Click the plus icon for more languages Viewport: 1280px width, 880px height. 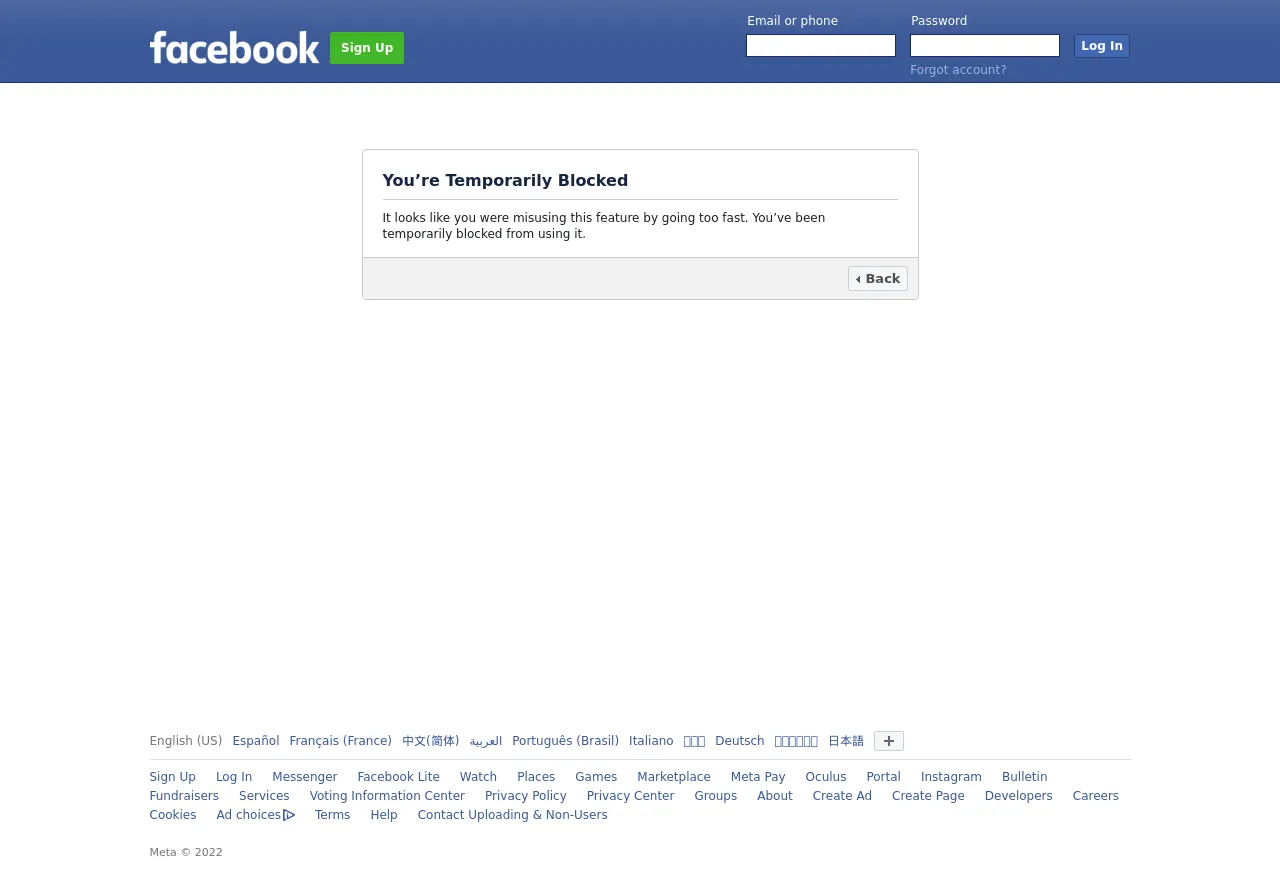point(889,741)
